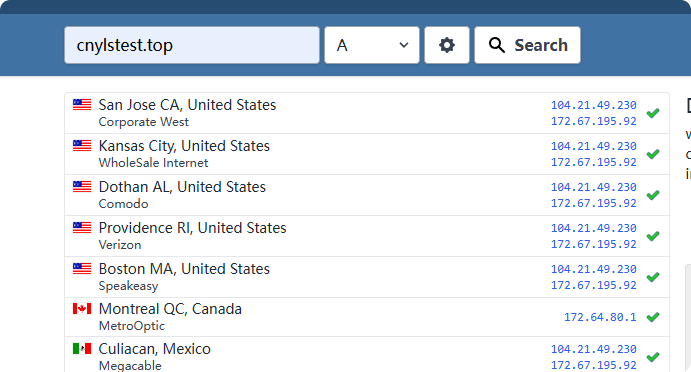Open the 104.21.49.230 link in San Jose row

coord(594,105)
